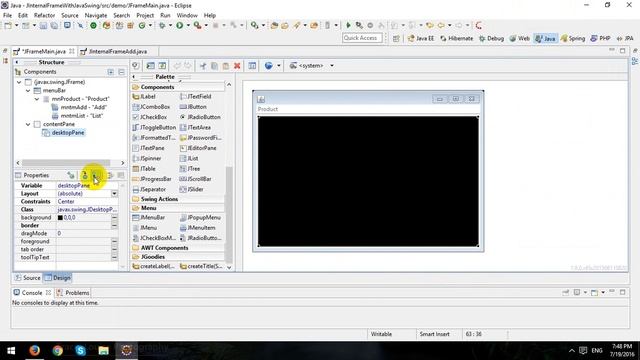Switch to the PHP perspective

point(600,38)
